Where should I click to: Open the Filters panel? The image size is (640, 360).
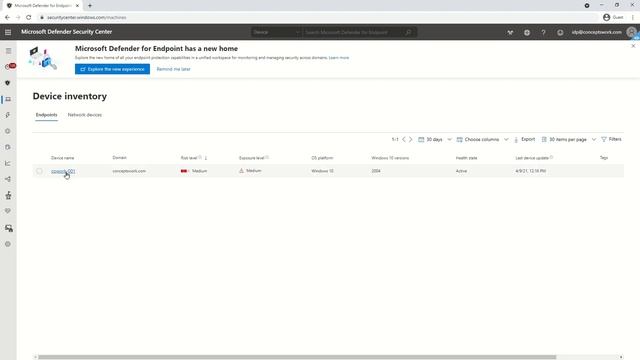611,139
